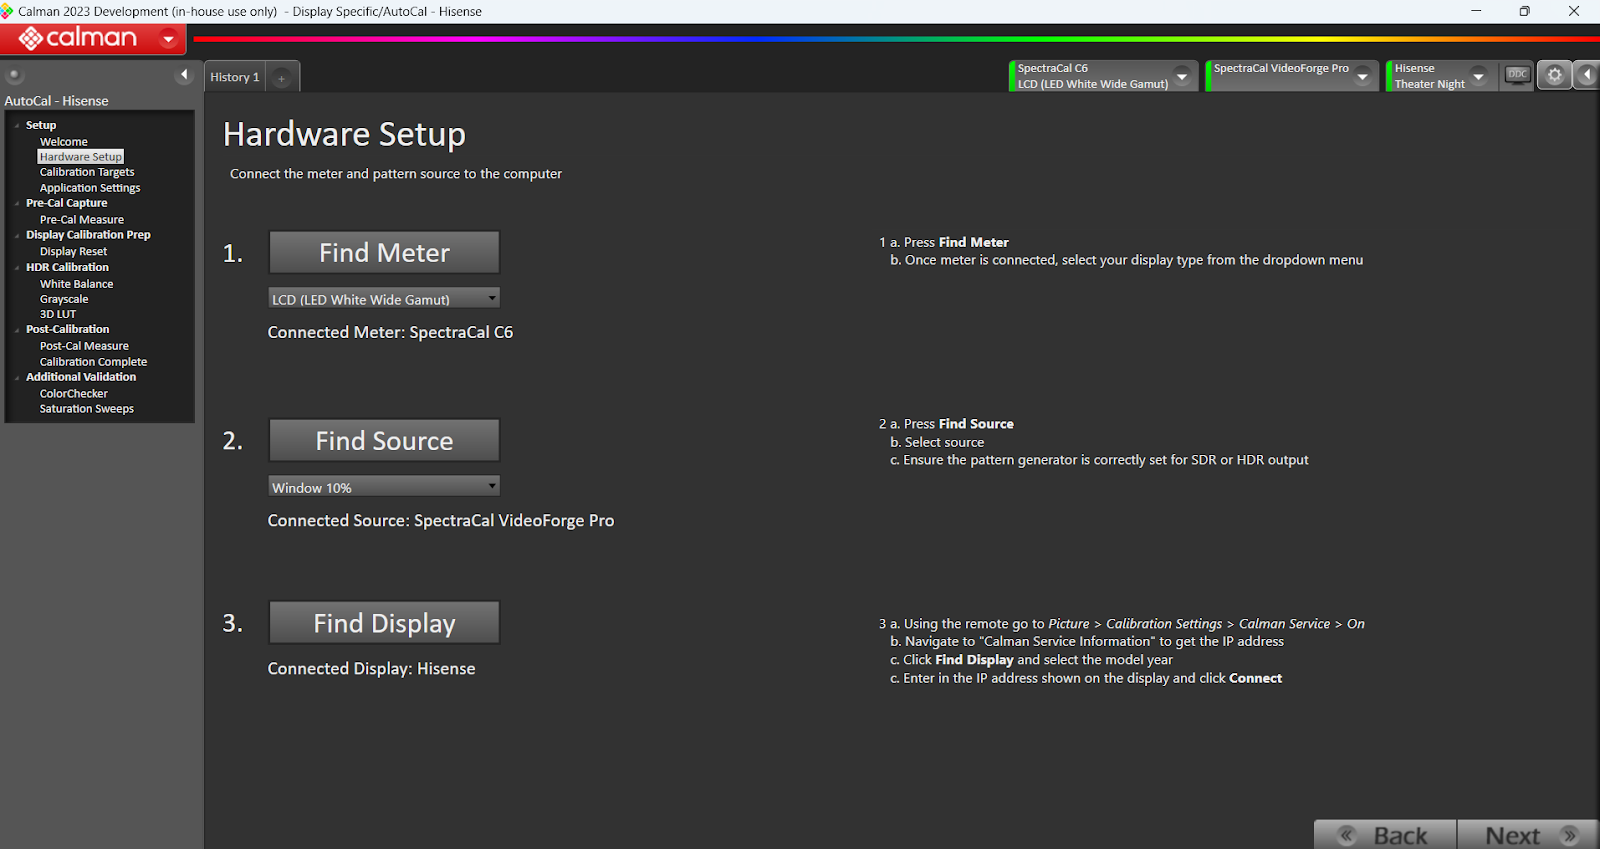This screenshot has width=1600, height=849.
Task: Select the Hardware Setup workflow step
Action: (81, 157)
